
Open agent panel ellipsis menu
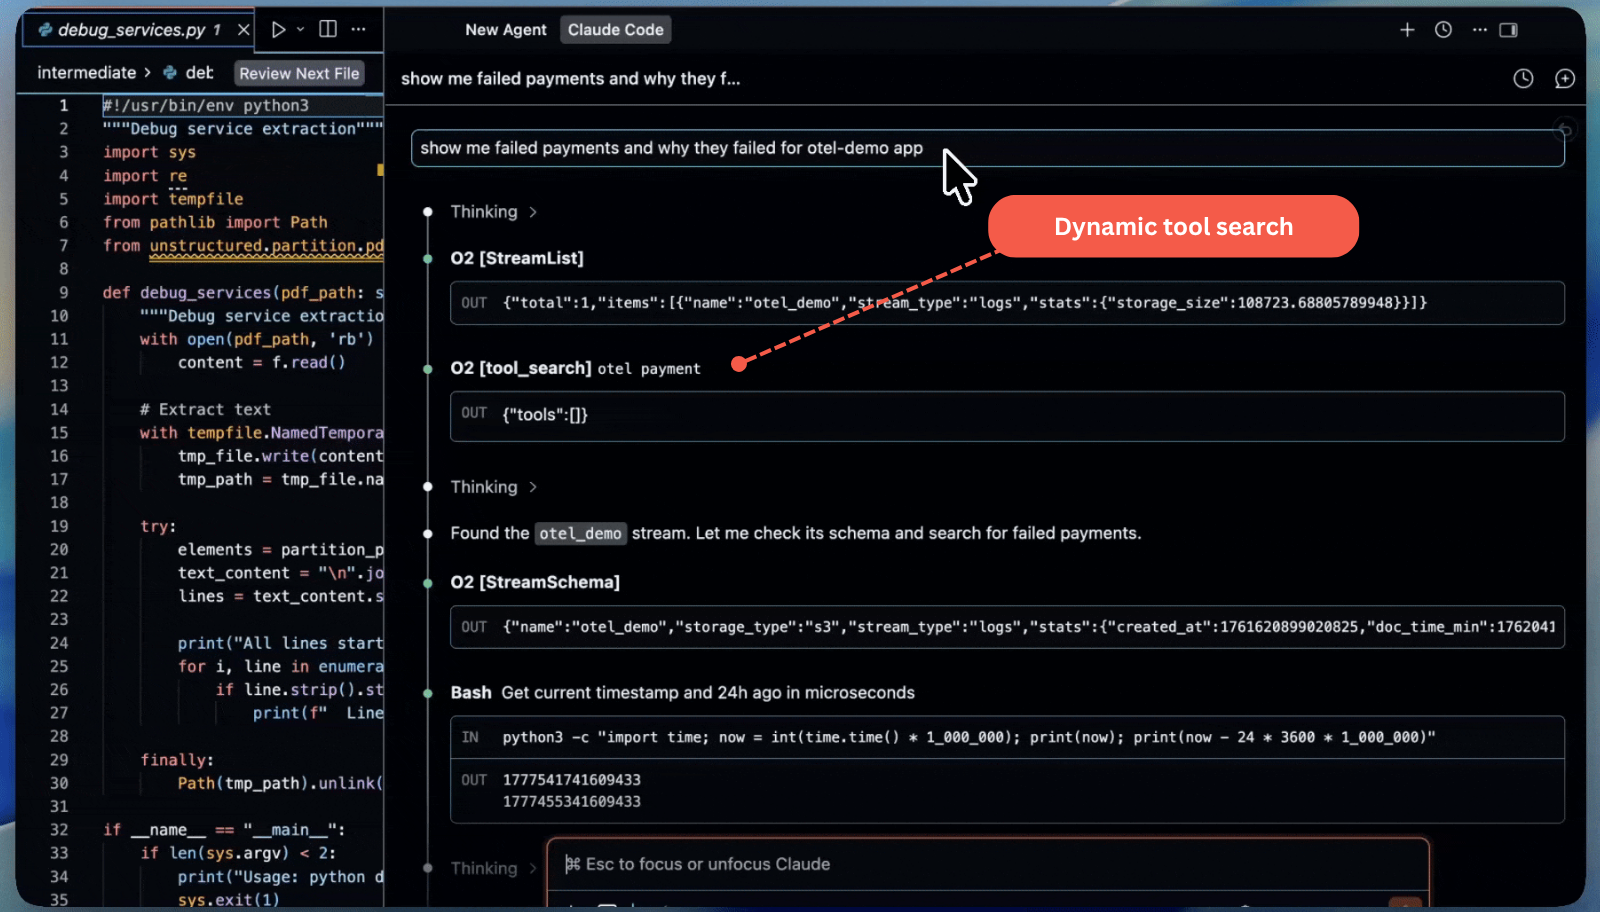click(1480, 30)
